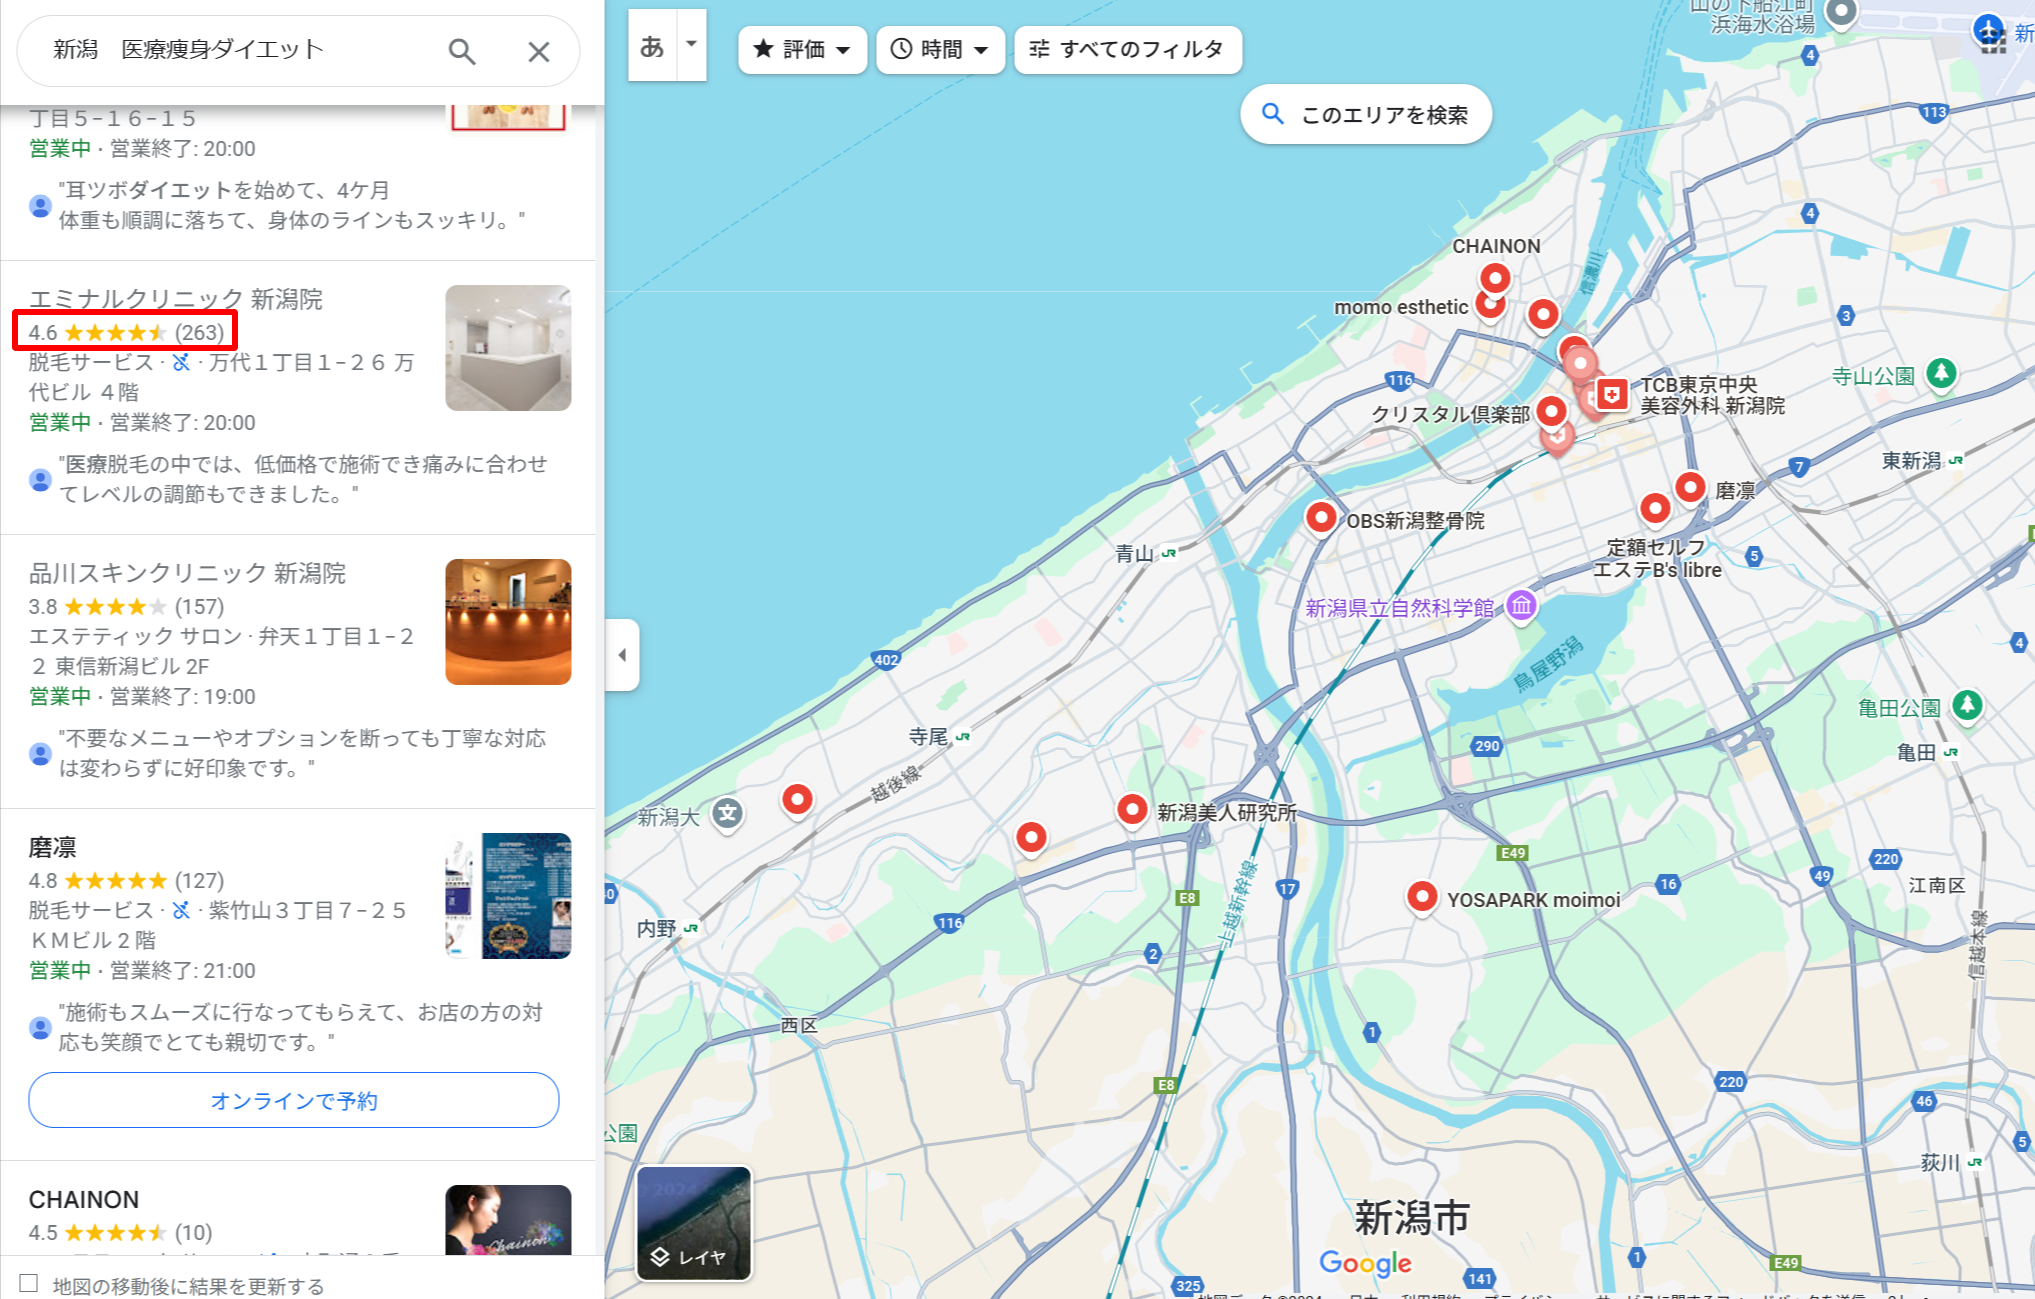
Task: Click 品川スキンクリニック photo thumbnail
Action: [x=508, y=622]
